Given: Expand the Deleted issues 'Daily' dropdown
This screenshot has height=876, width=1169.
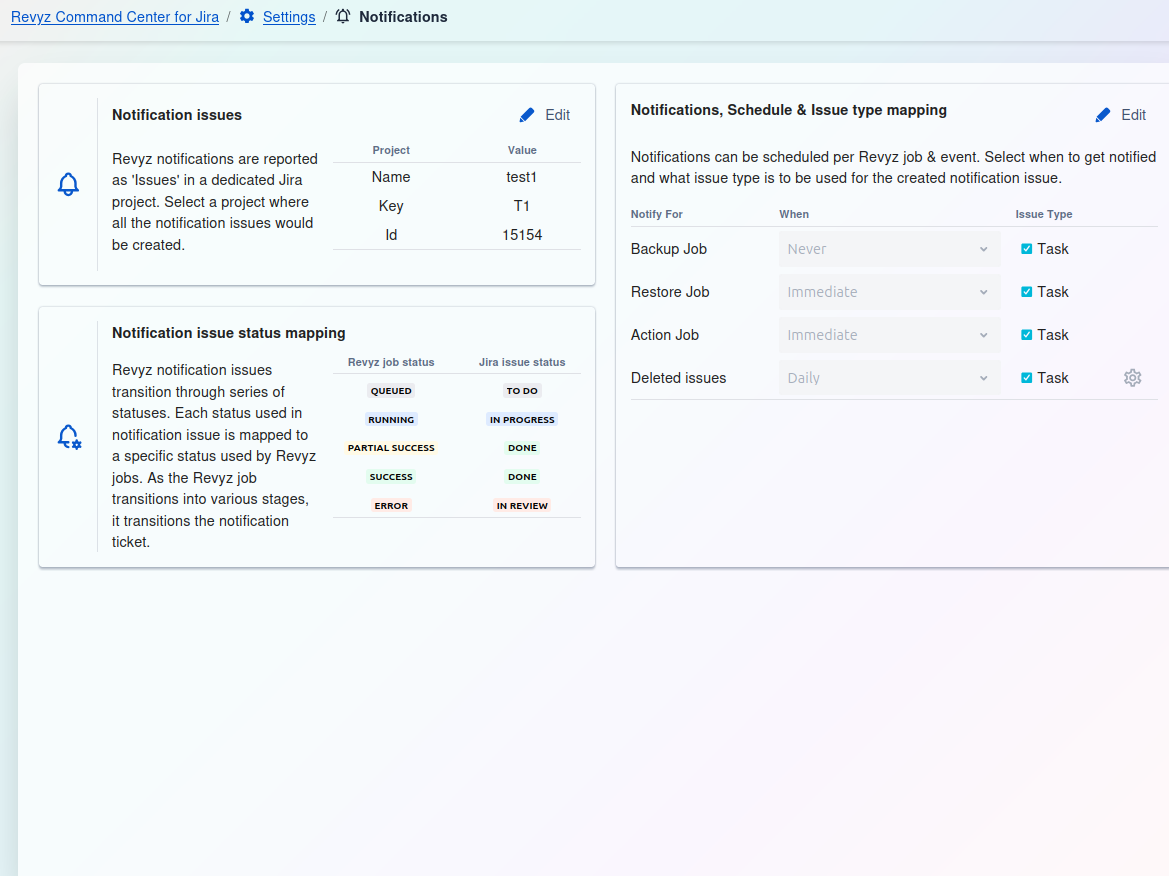Looking at the screenshot, I should [x=889, y=378].
